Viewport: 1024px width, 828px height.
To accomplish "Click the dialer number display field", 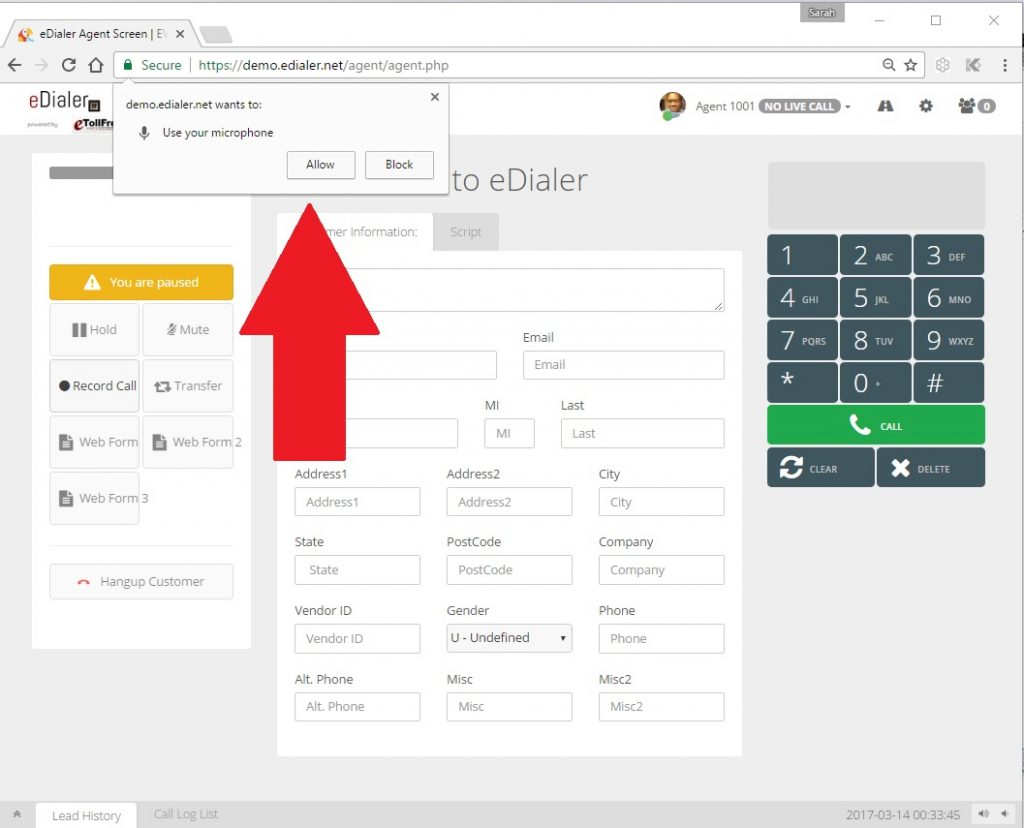I will pyautogui.click(x=876, y=195).
